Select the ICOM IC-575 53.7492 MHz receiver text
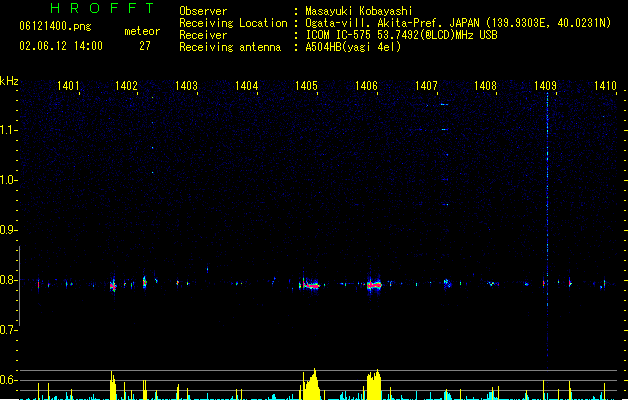The image size is (629, 400). point(401,35)
